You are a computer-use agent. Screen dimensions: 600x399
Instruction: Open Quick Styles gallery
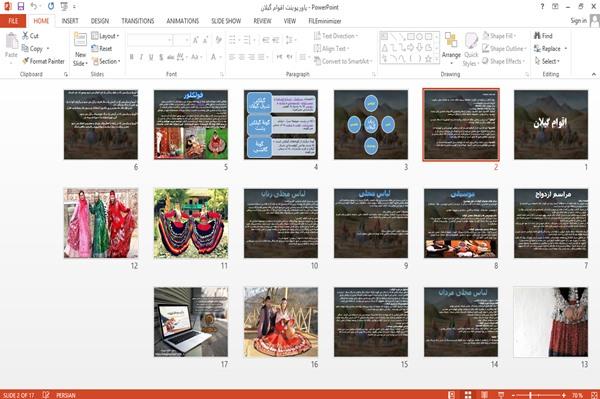click(x=471, y=50)
